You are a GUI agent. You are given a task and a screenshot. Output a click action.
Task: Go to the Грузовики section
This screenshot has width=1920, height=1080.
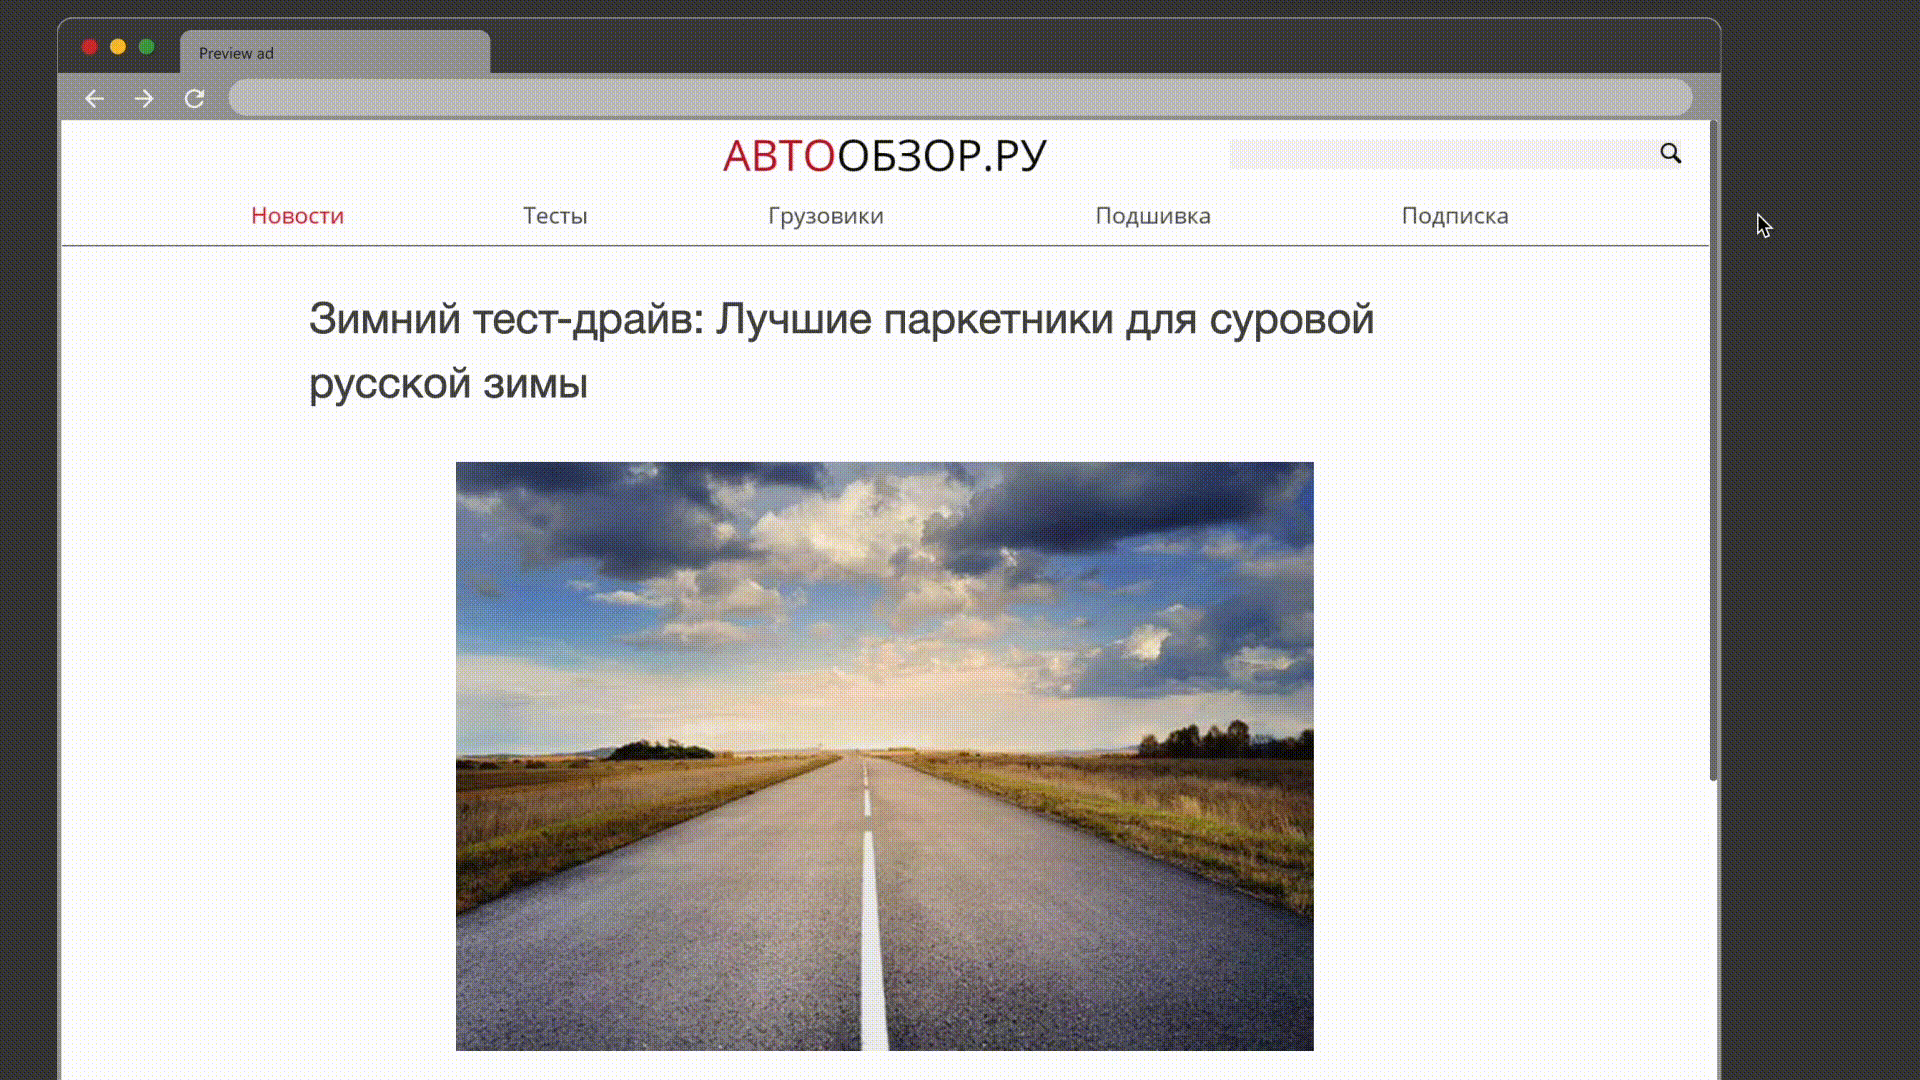(825, 216)
